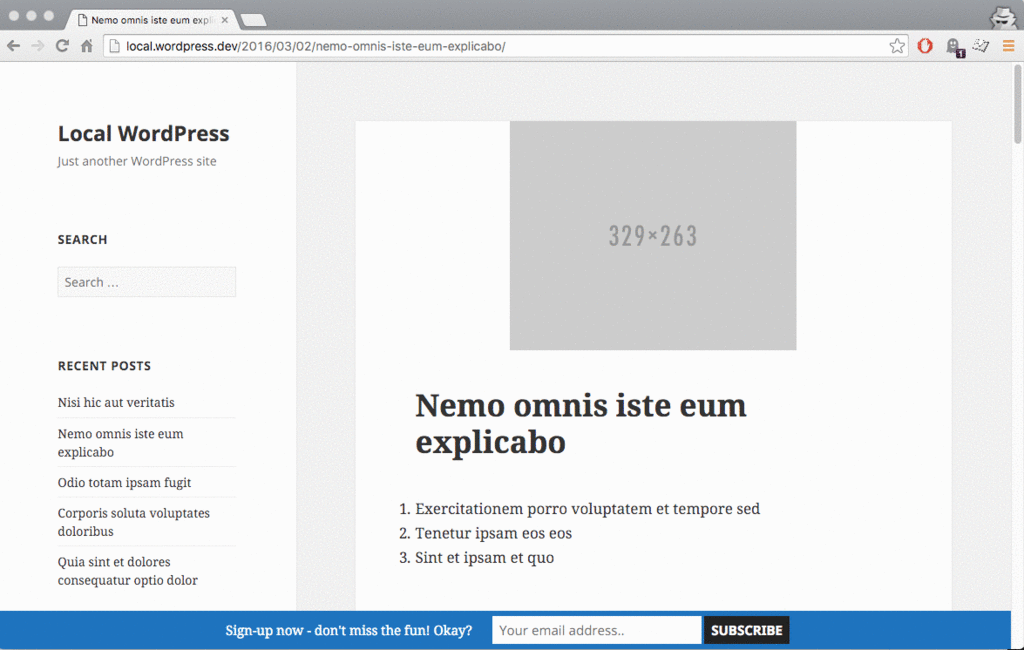Open the Nisi hic aut veritatis post
Screen dimensions: 1024x650
coord(116,402)
